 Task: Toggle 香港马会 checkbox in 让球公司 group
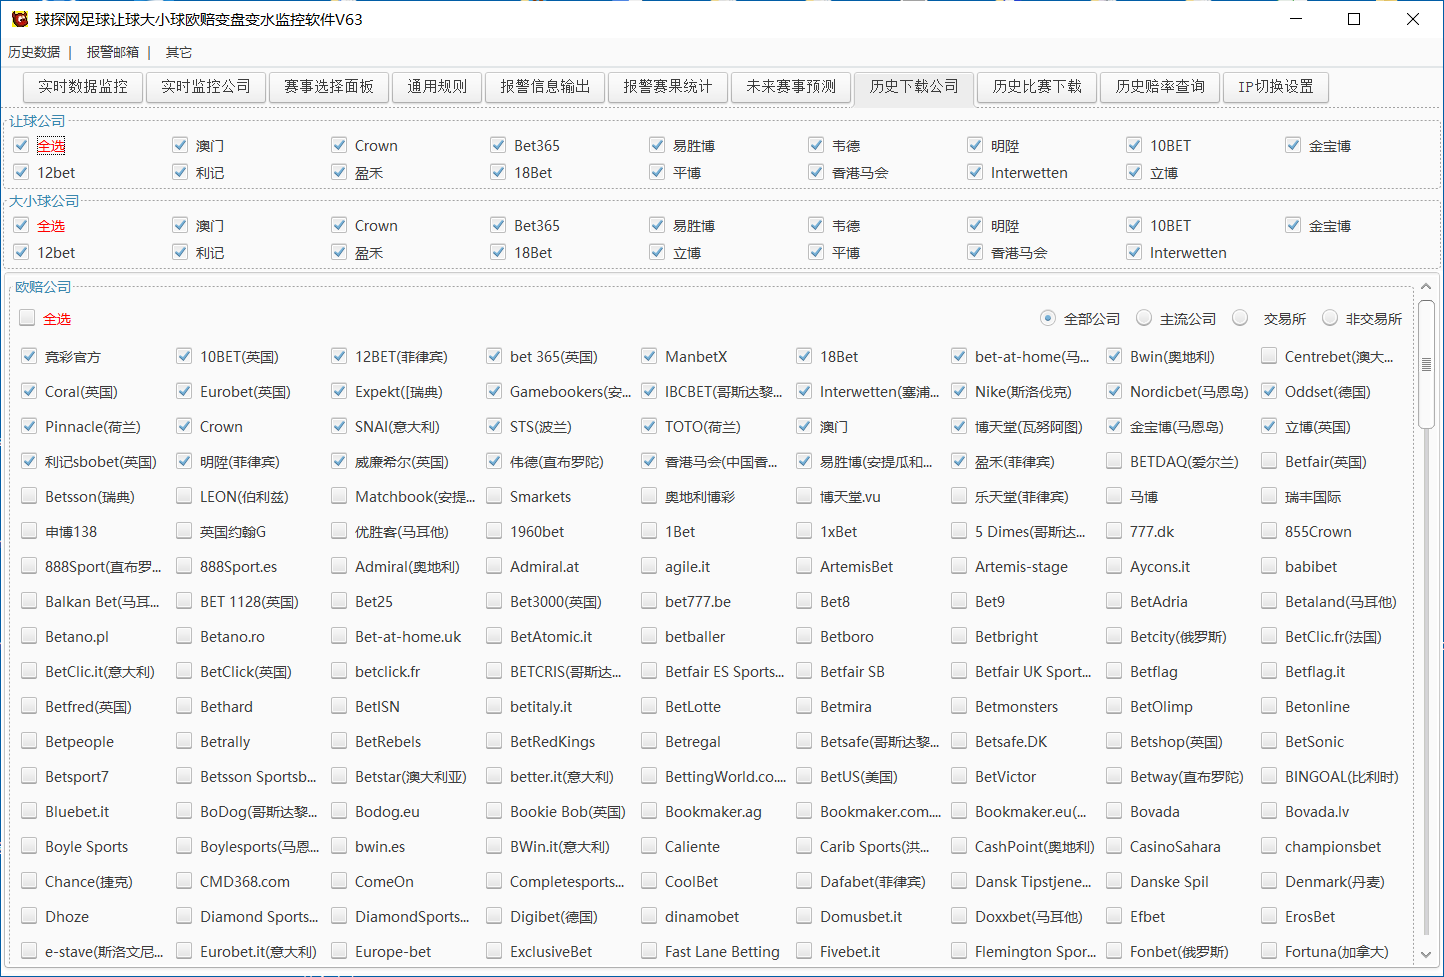coord(816,172)
